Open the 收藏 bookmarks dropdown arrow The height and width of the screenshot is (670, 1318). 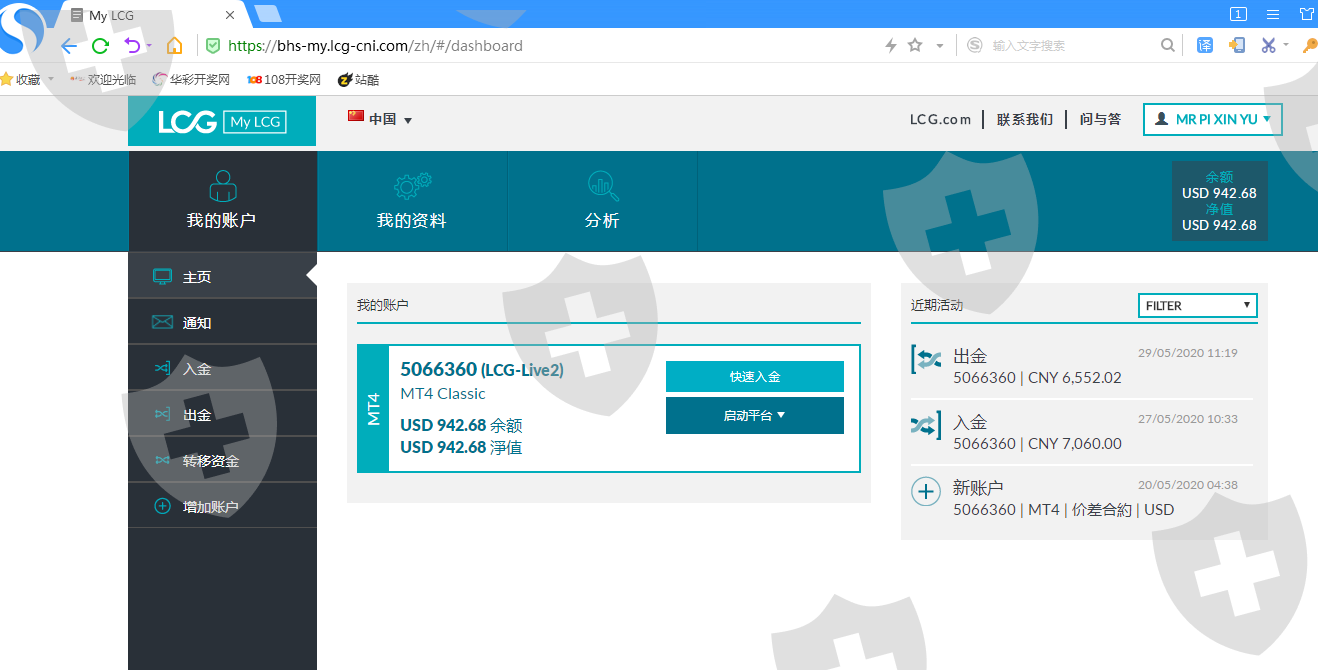tap(51, 79)
